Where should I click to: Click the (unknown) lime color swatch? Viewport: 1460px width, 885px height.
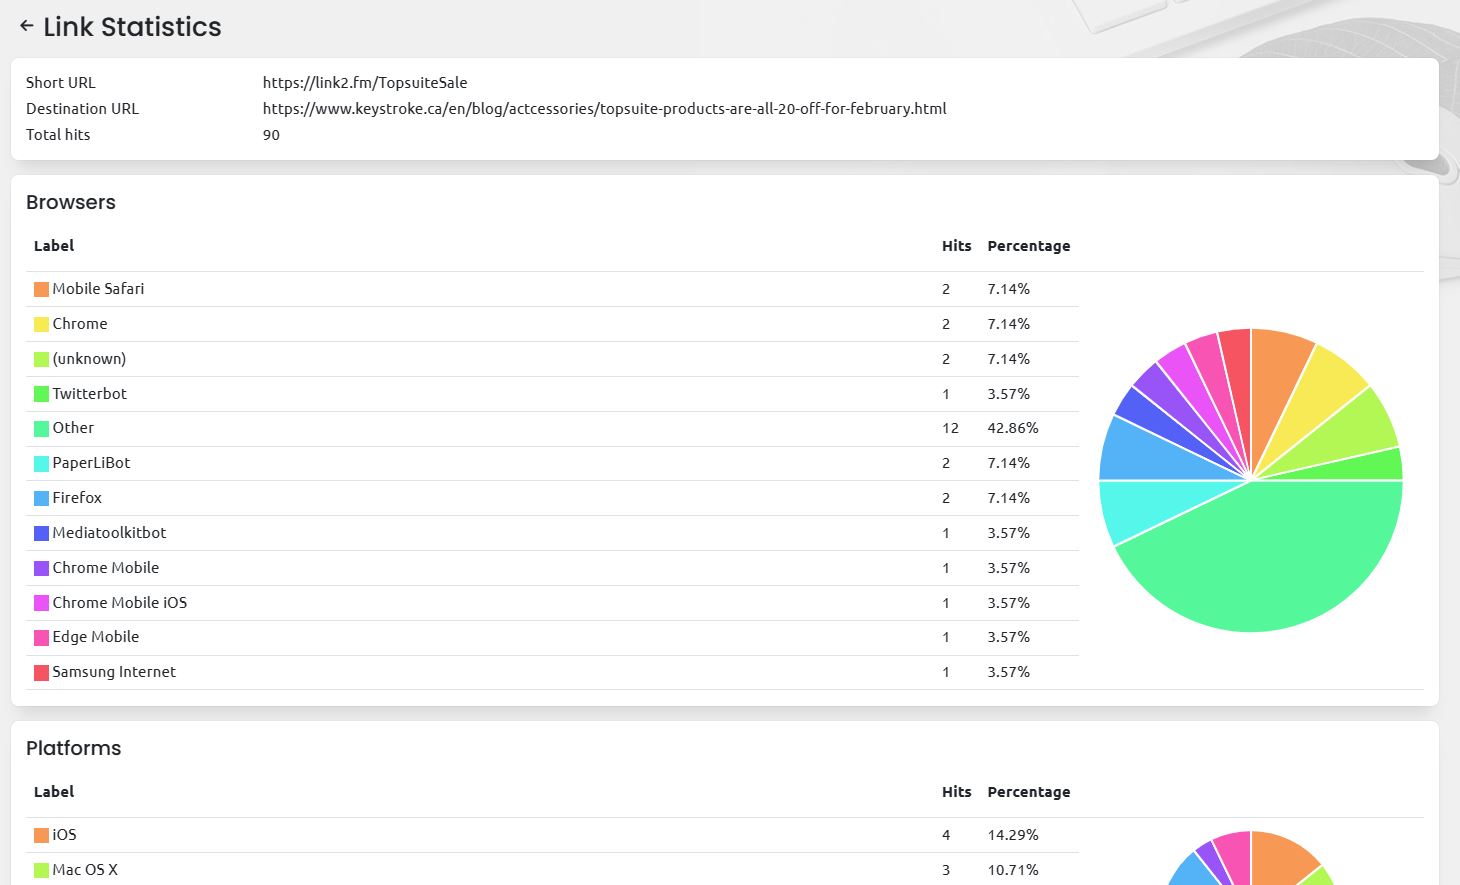click(x=41, y=359)
